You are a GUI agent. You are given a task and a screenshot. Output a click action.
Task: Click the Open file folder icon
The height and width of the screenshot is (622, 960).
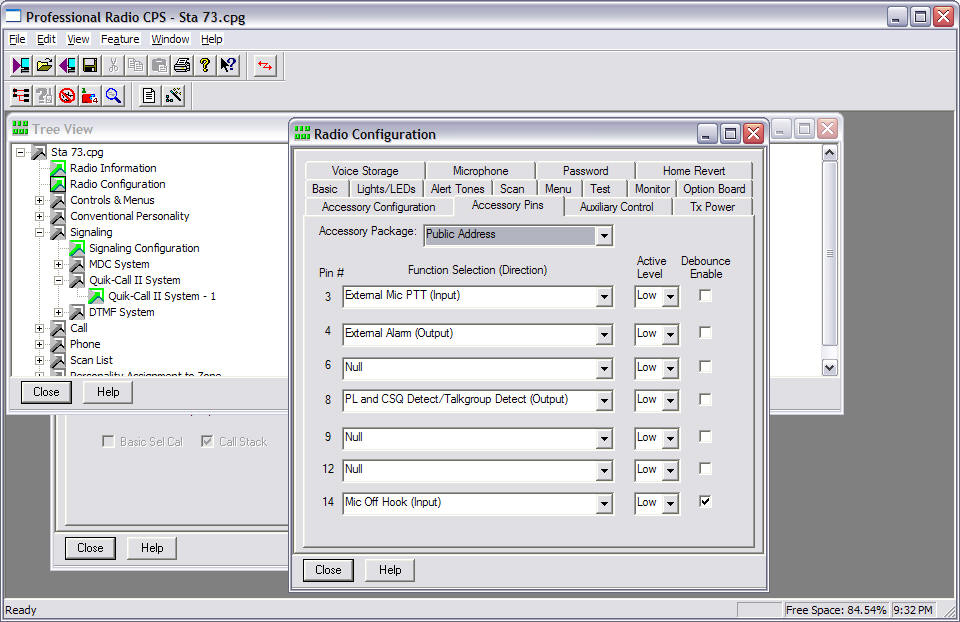(44, 65)
